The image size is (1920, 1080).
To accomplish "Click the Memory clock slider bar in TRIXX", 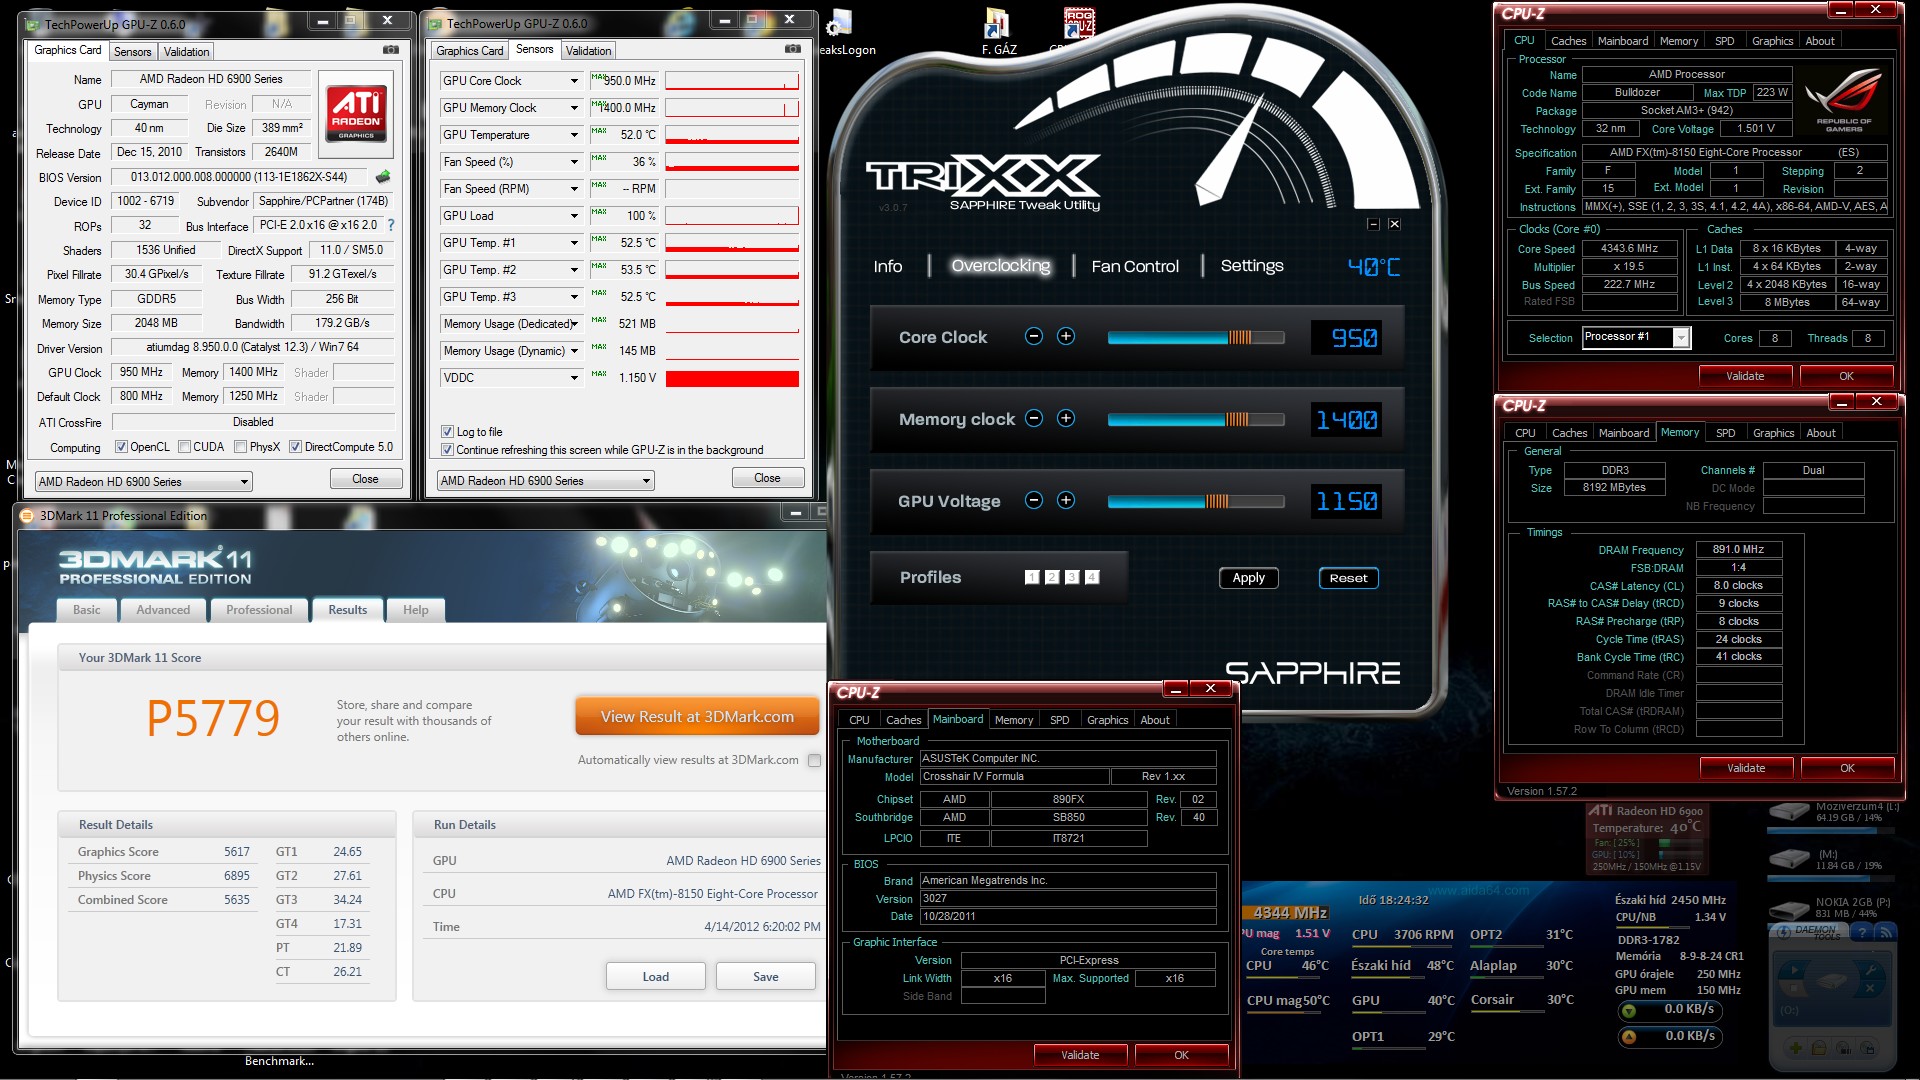I will (1196, 420).
